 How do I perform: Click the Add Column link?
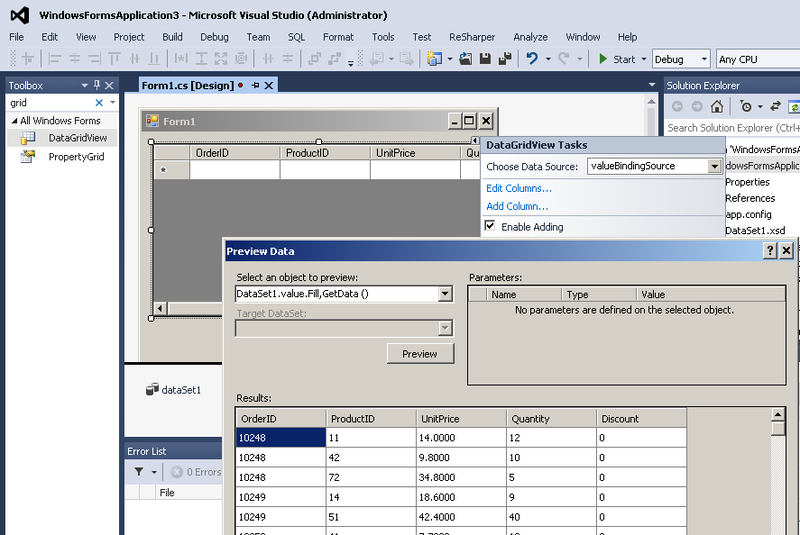(x=517, y=206)
